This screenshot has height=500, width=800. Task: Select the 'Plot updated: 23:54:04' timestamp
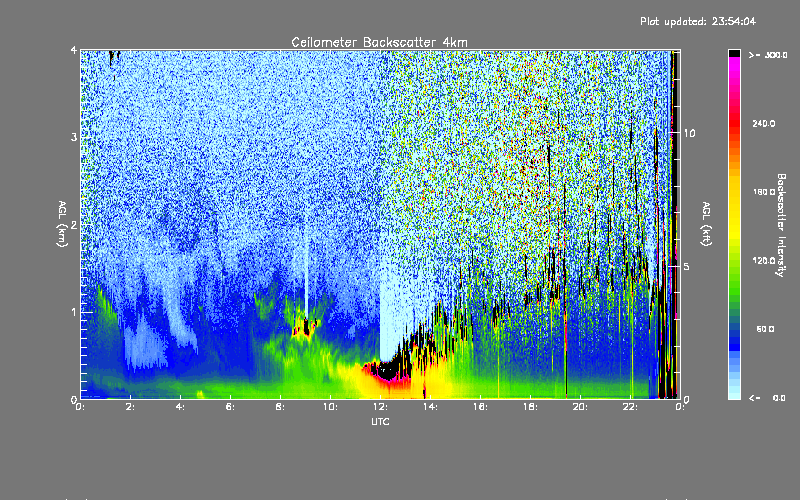point(698,21)
